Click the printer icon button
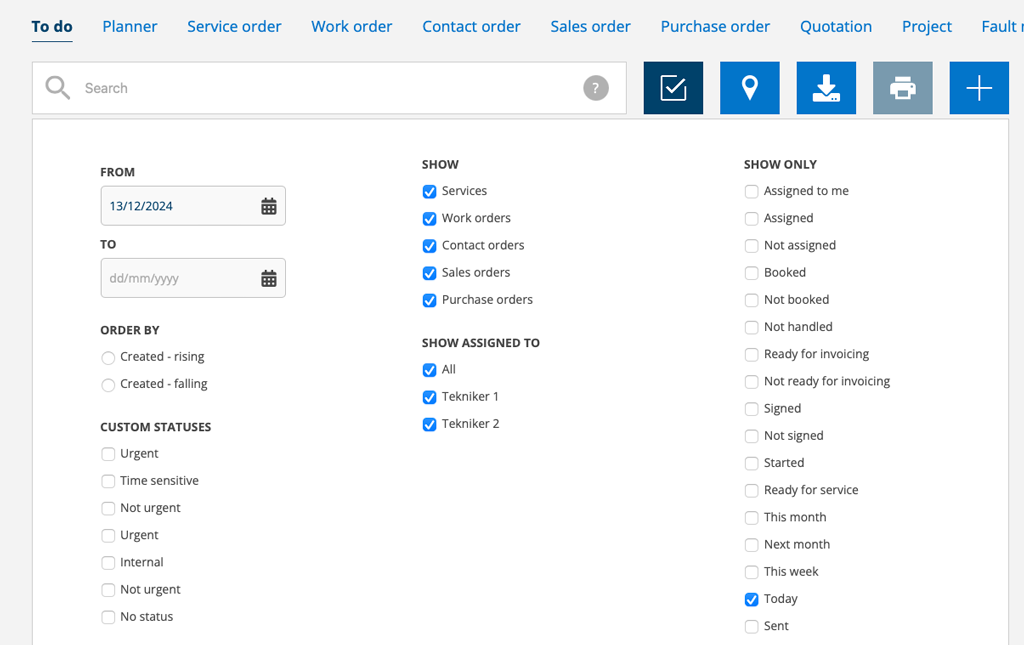This screenshot has height=645, width=1024. 903,88
